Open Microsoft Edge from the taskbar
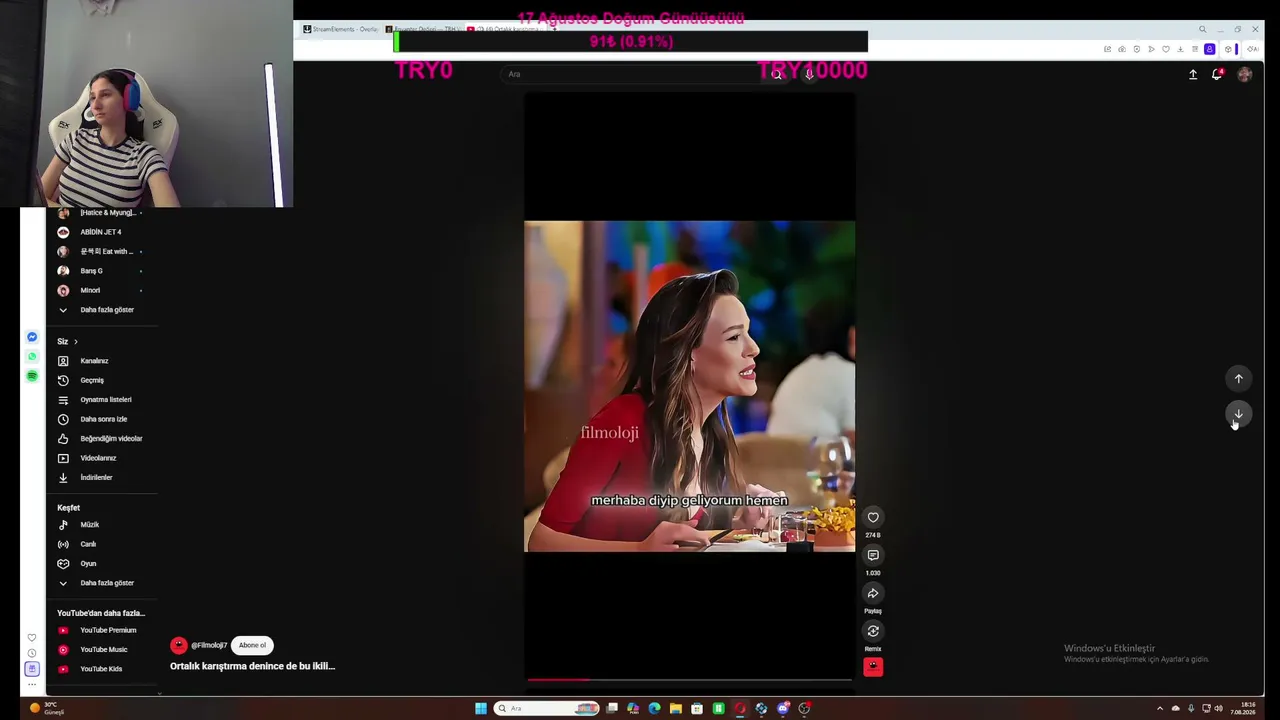The height and width of the screenshot is (720, 1280). (654, 708)
